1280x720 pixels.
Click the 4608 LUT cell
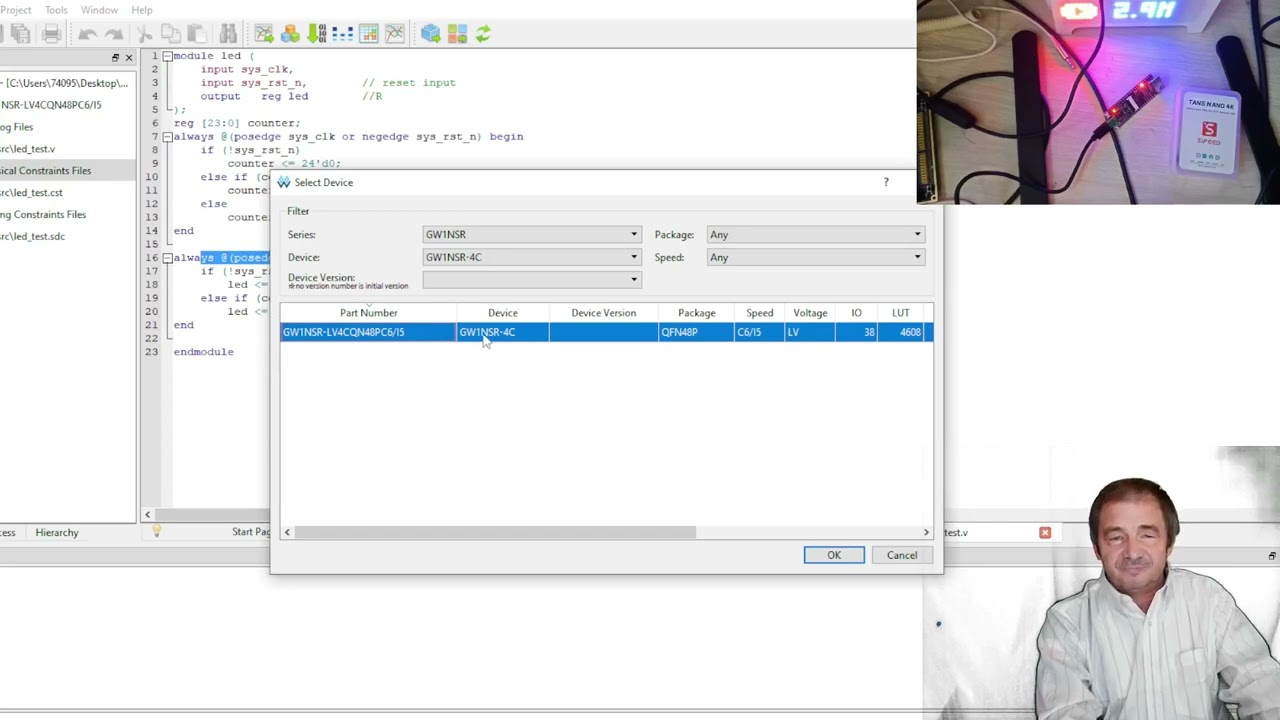point(901,332)
